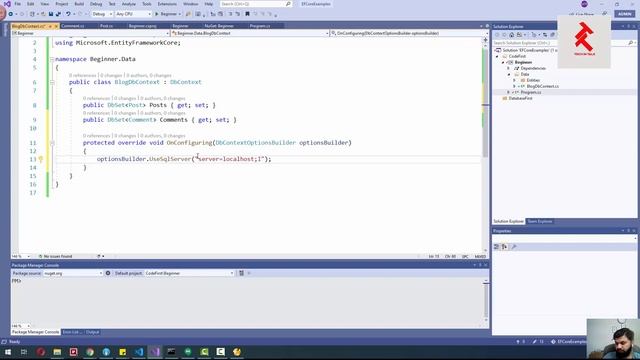The height and width of the screenshot is (360, 640).
Task: Collapse the CodeFirst folder in Solution Explorer
Action: pyautogui.click(x=498, y=56)
